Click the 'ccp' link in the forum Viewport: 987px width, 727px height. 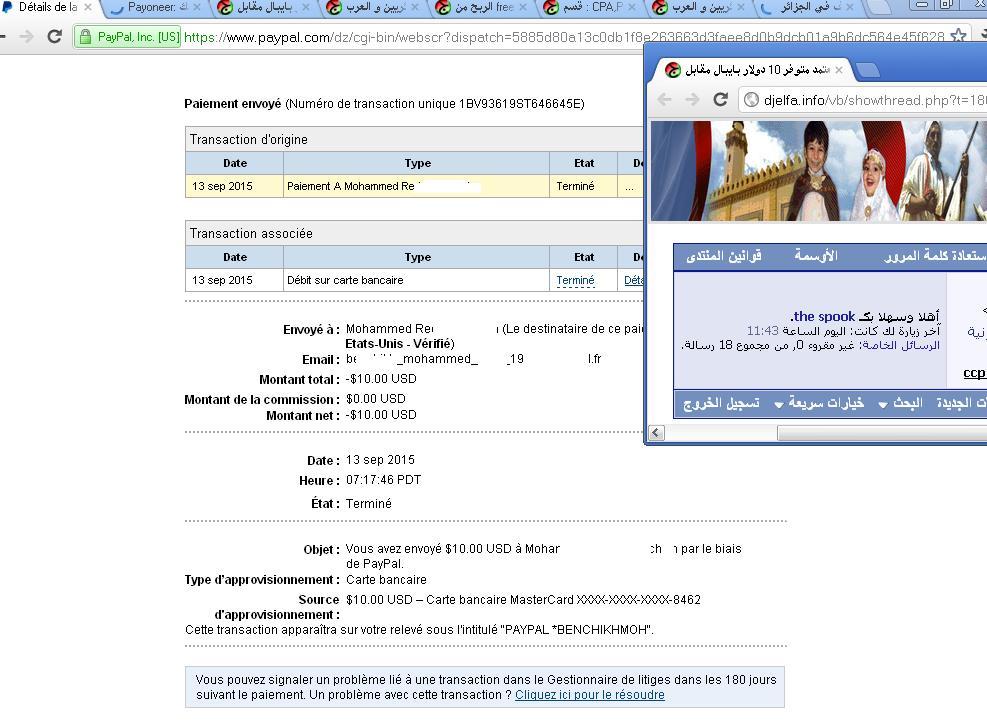pyautogui.click(x=974, y=373)
